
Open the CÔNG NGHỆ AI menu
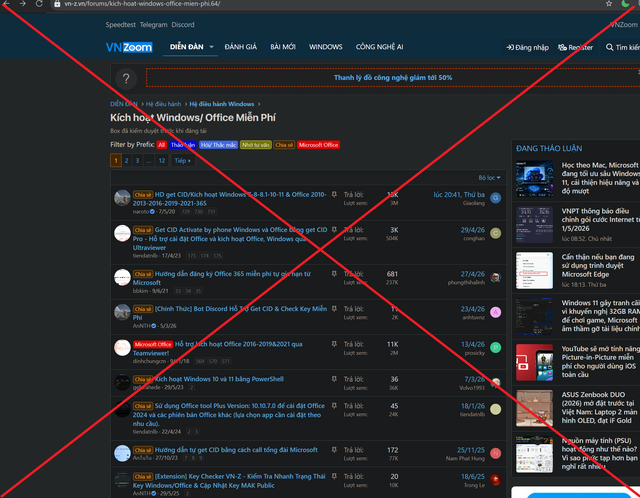click(379, 47)
